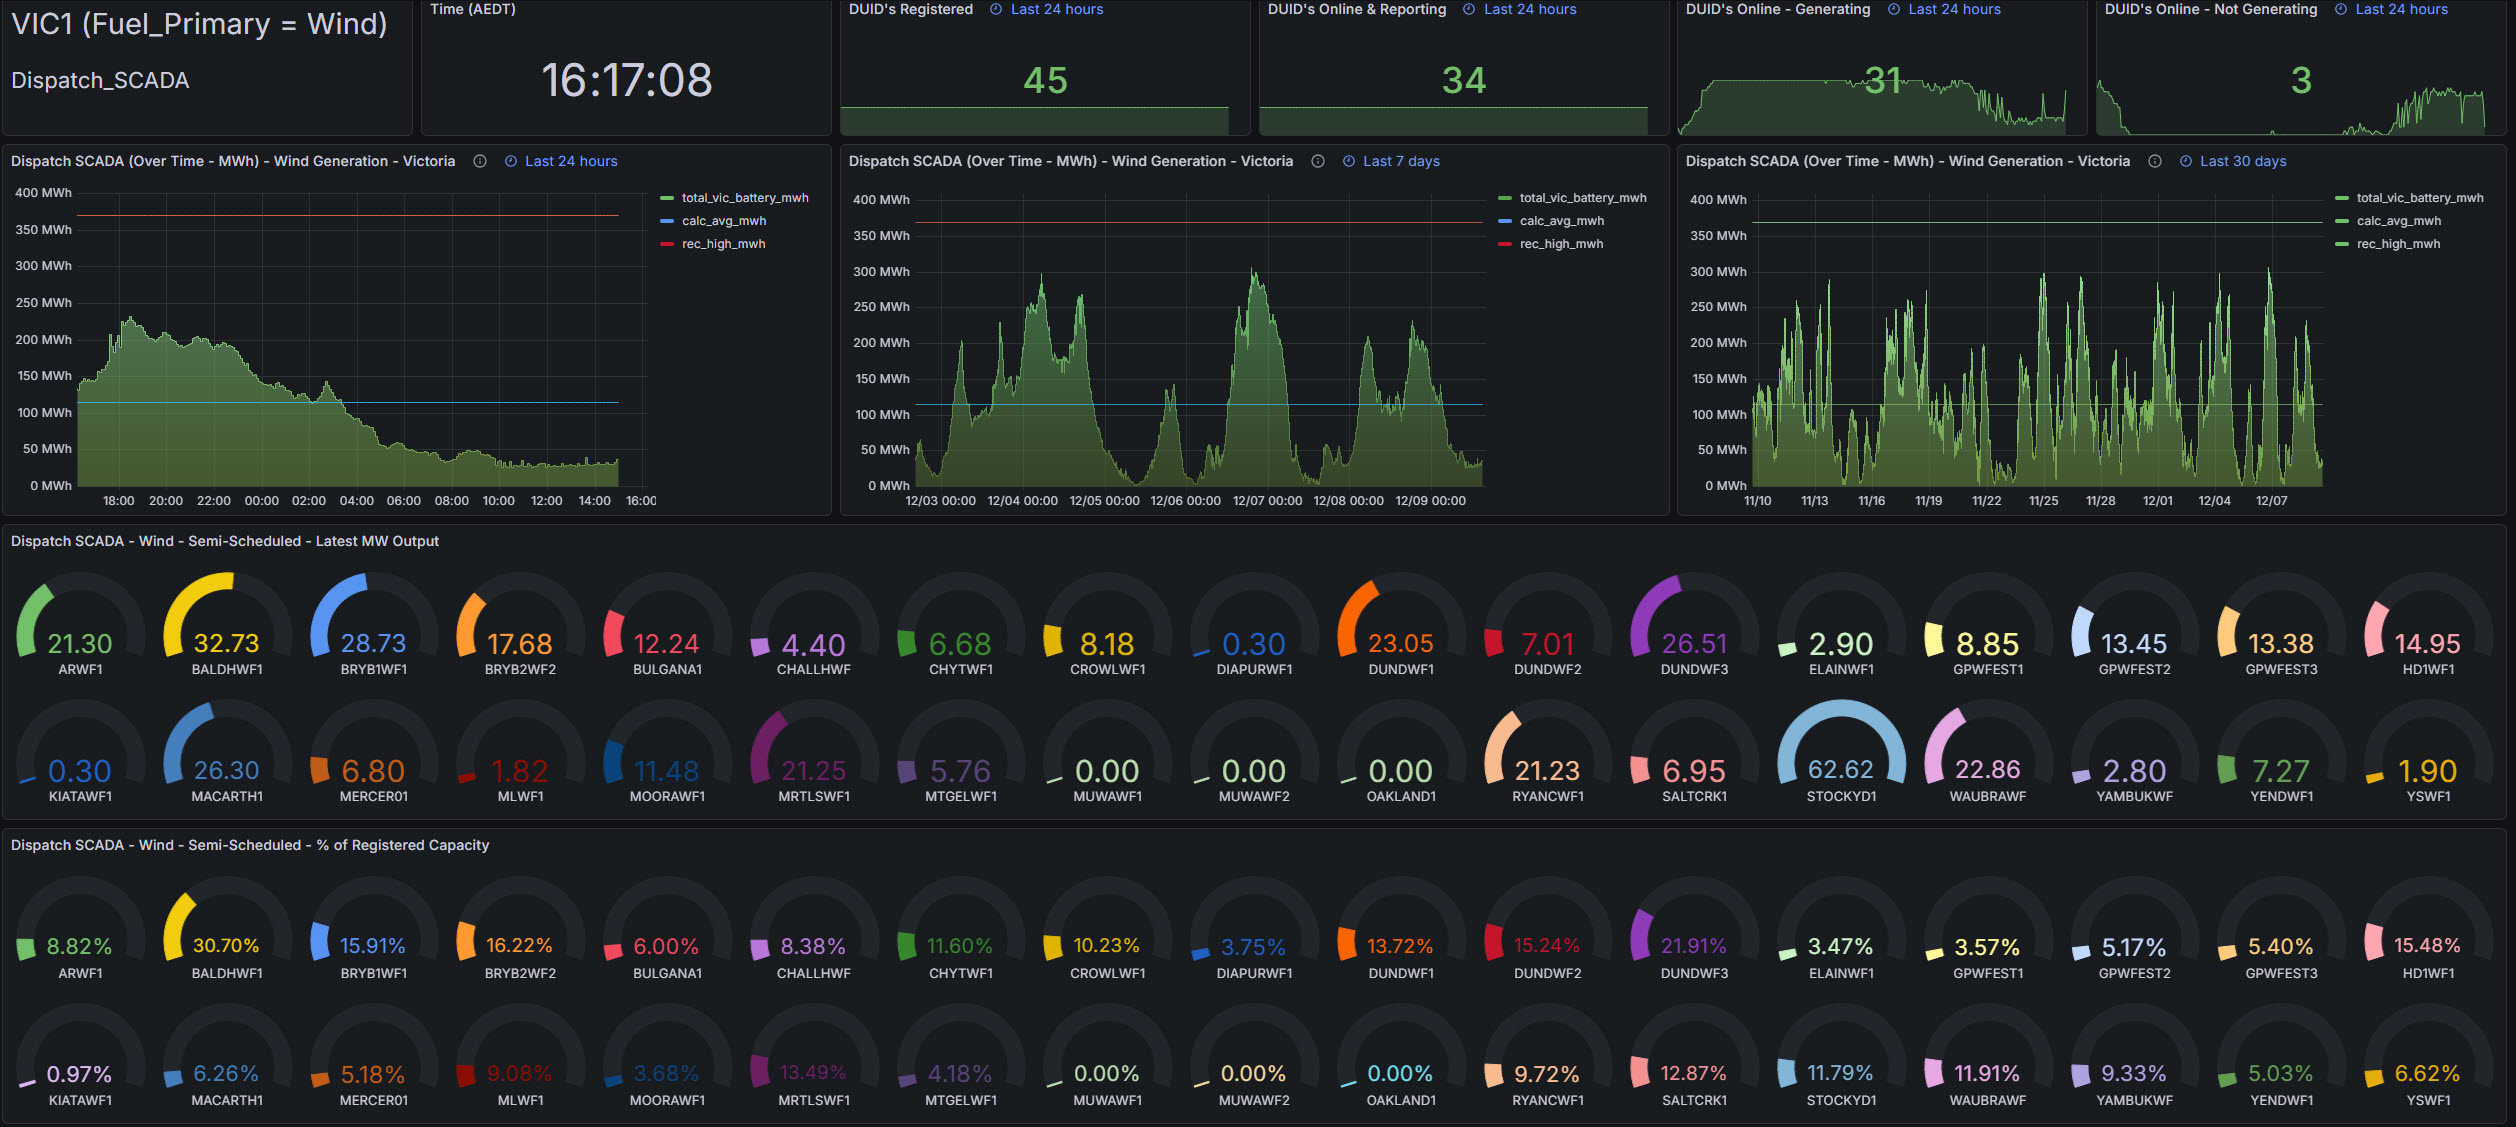
Task: Click clock icon beside Last 7 days
Action: click(1349, 161)
